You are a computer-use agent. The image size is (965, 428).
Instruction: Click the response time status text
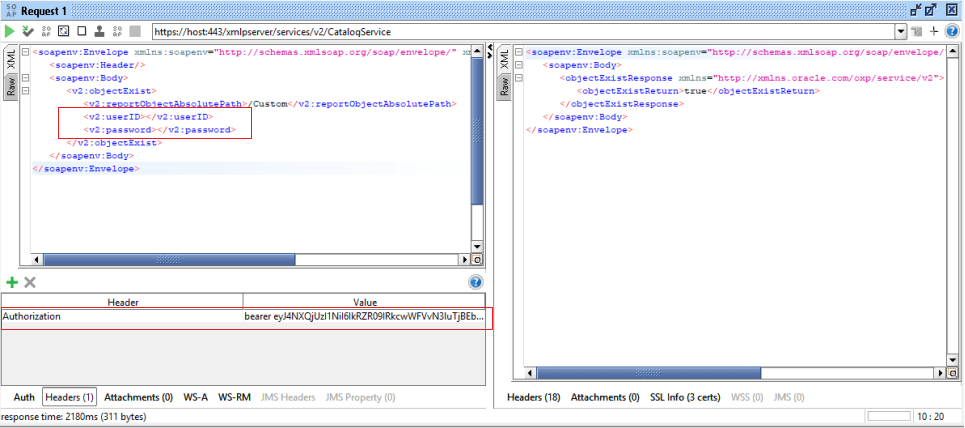pos(74,417)
